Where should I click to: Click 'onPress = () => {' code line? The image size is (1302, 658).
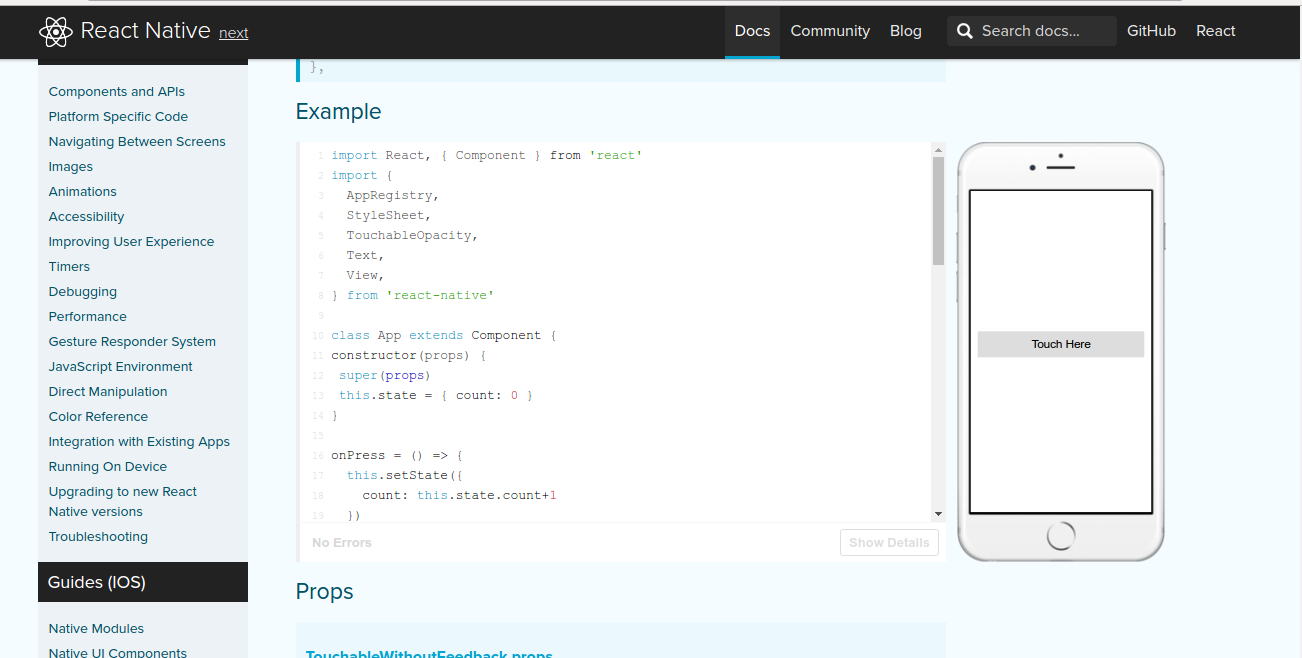(397, 456)
